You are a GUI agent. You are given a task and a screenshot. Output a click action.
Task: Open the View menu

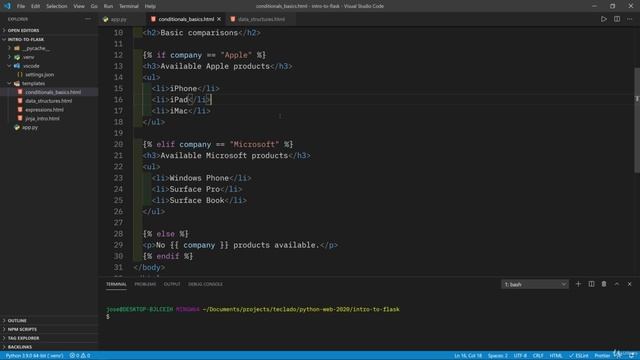coord(79,6)
